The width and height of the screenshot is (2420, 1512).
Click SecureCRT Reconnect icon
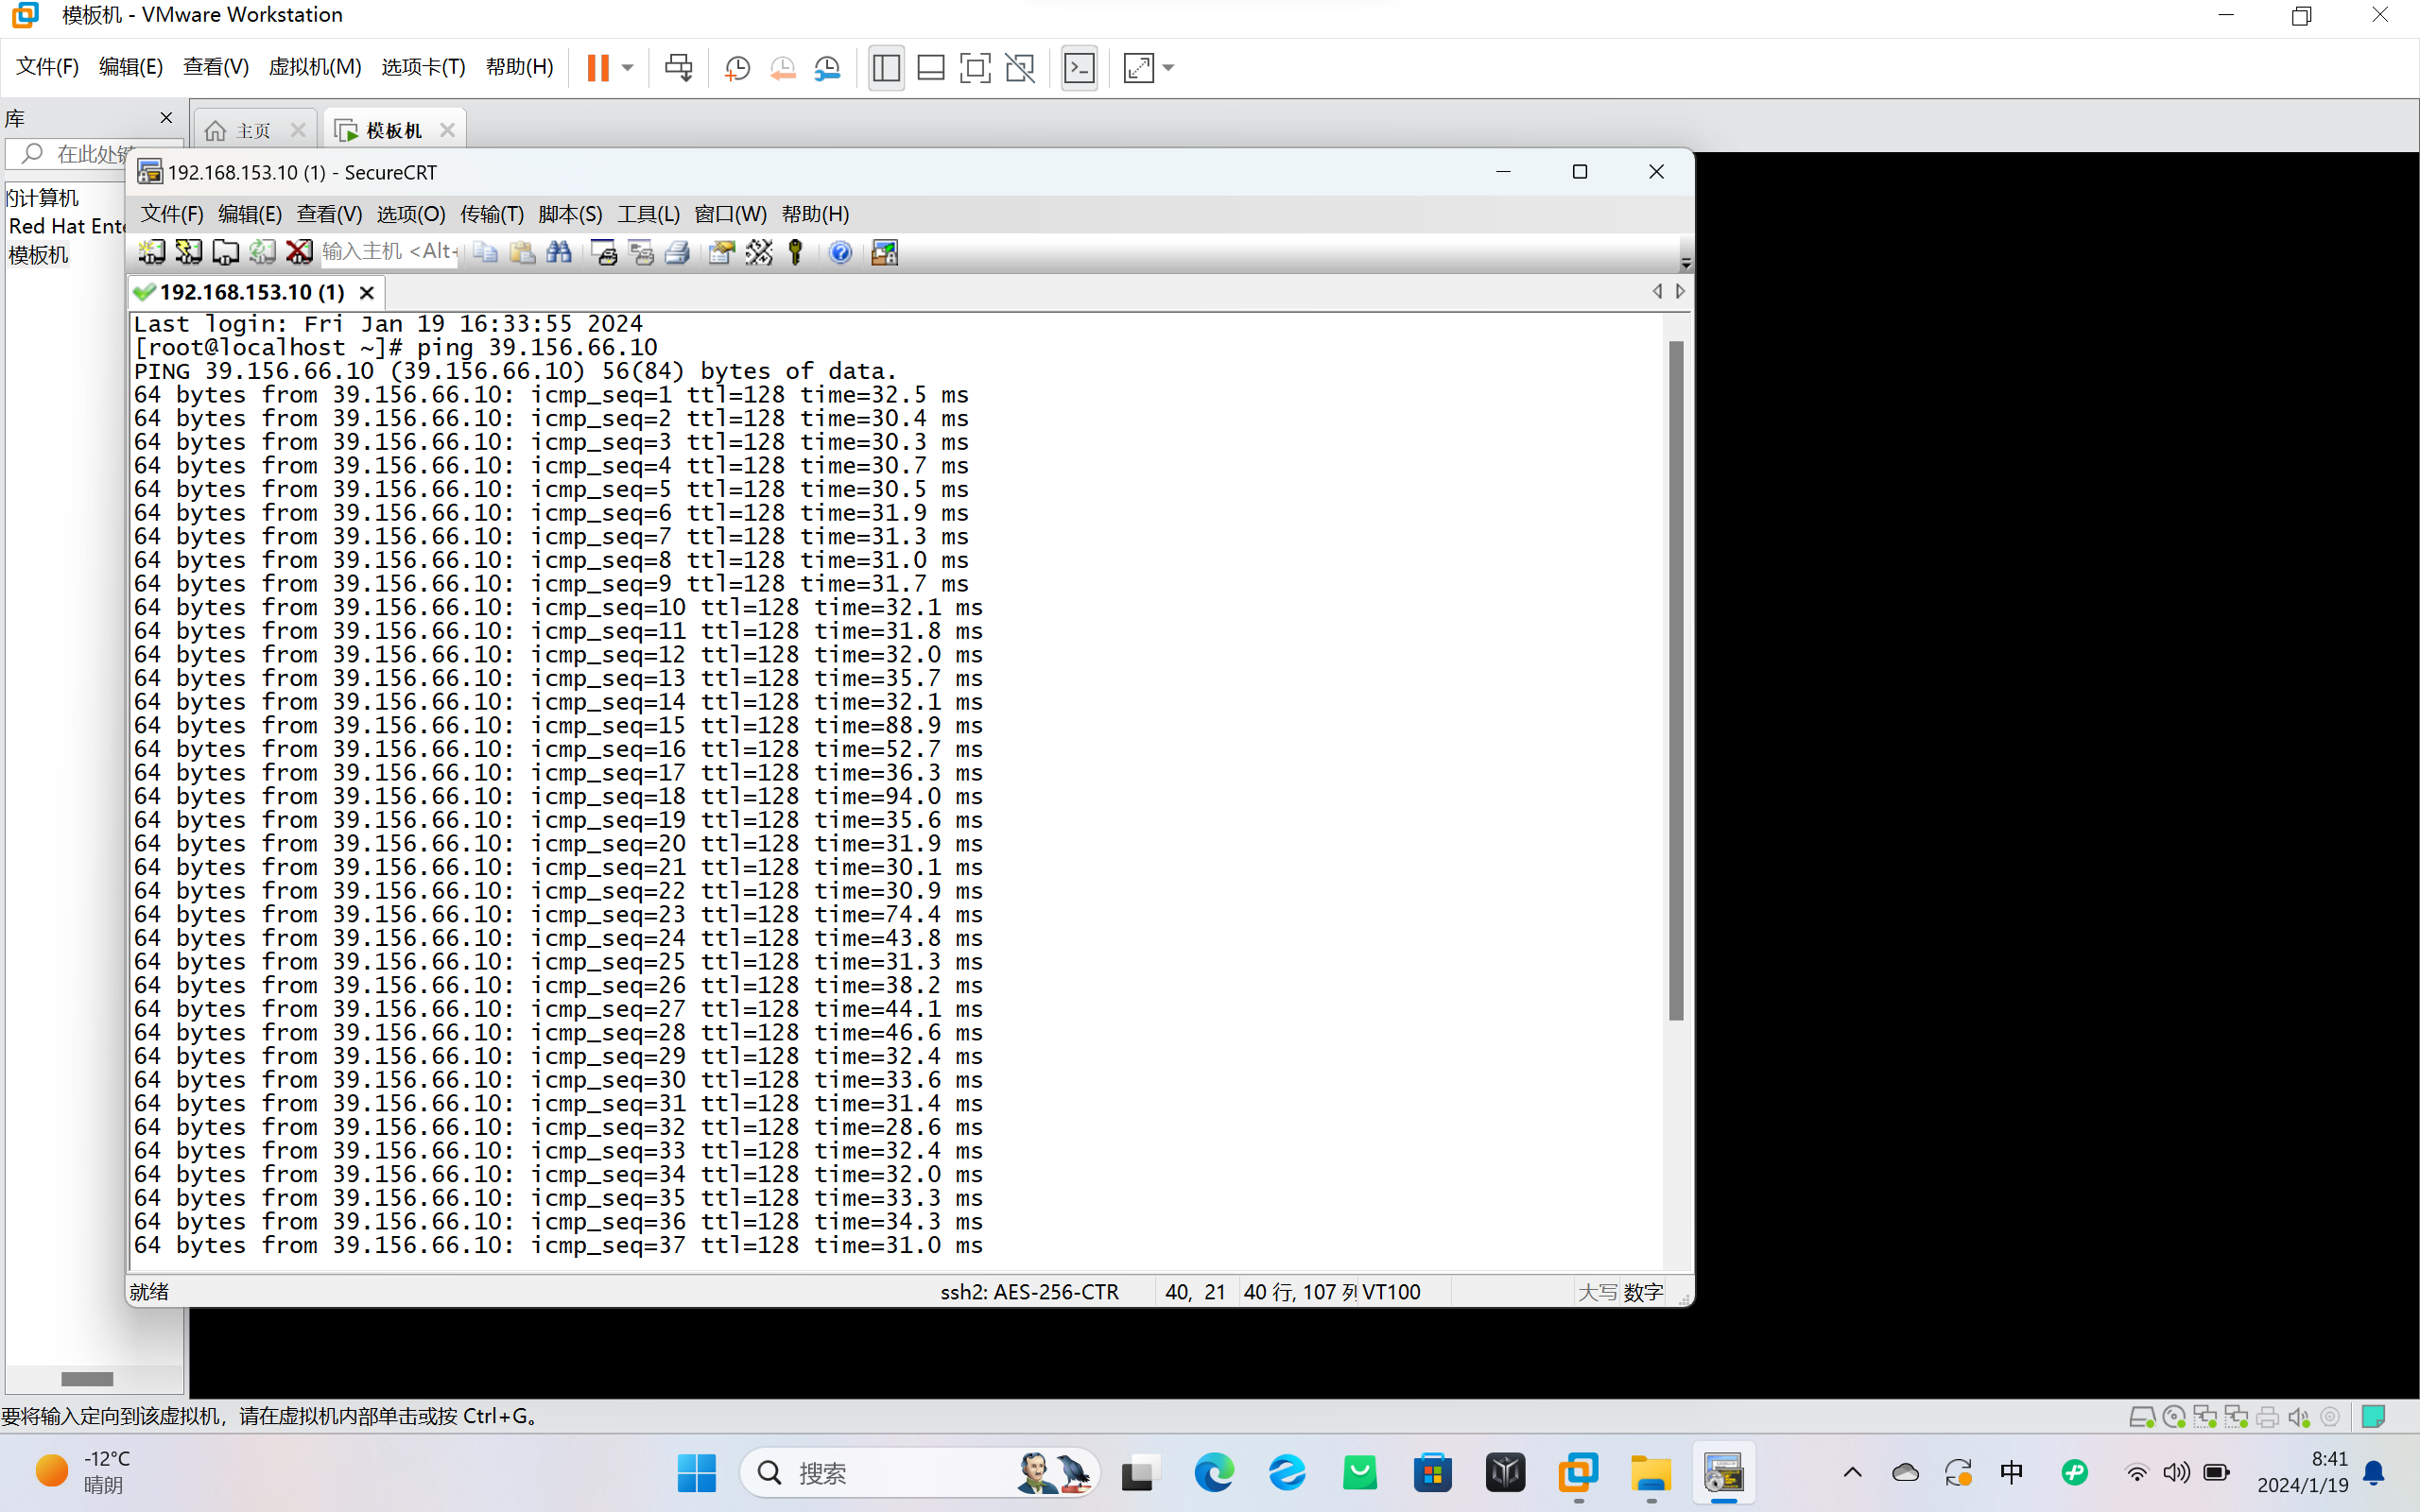(262, 252)
